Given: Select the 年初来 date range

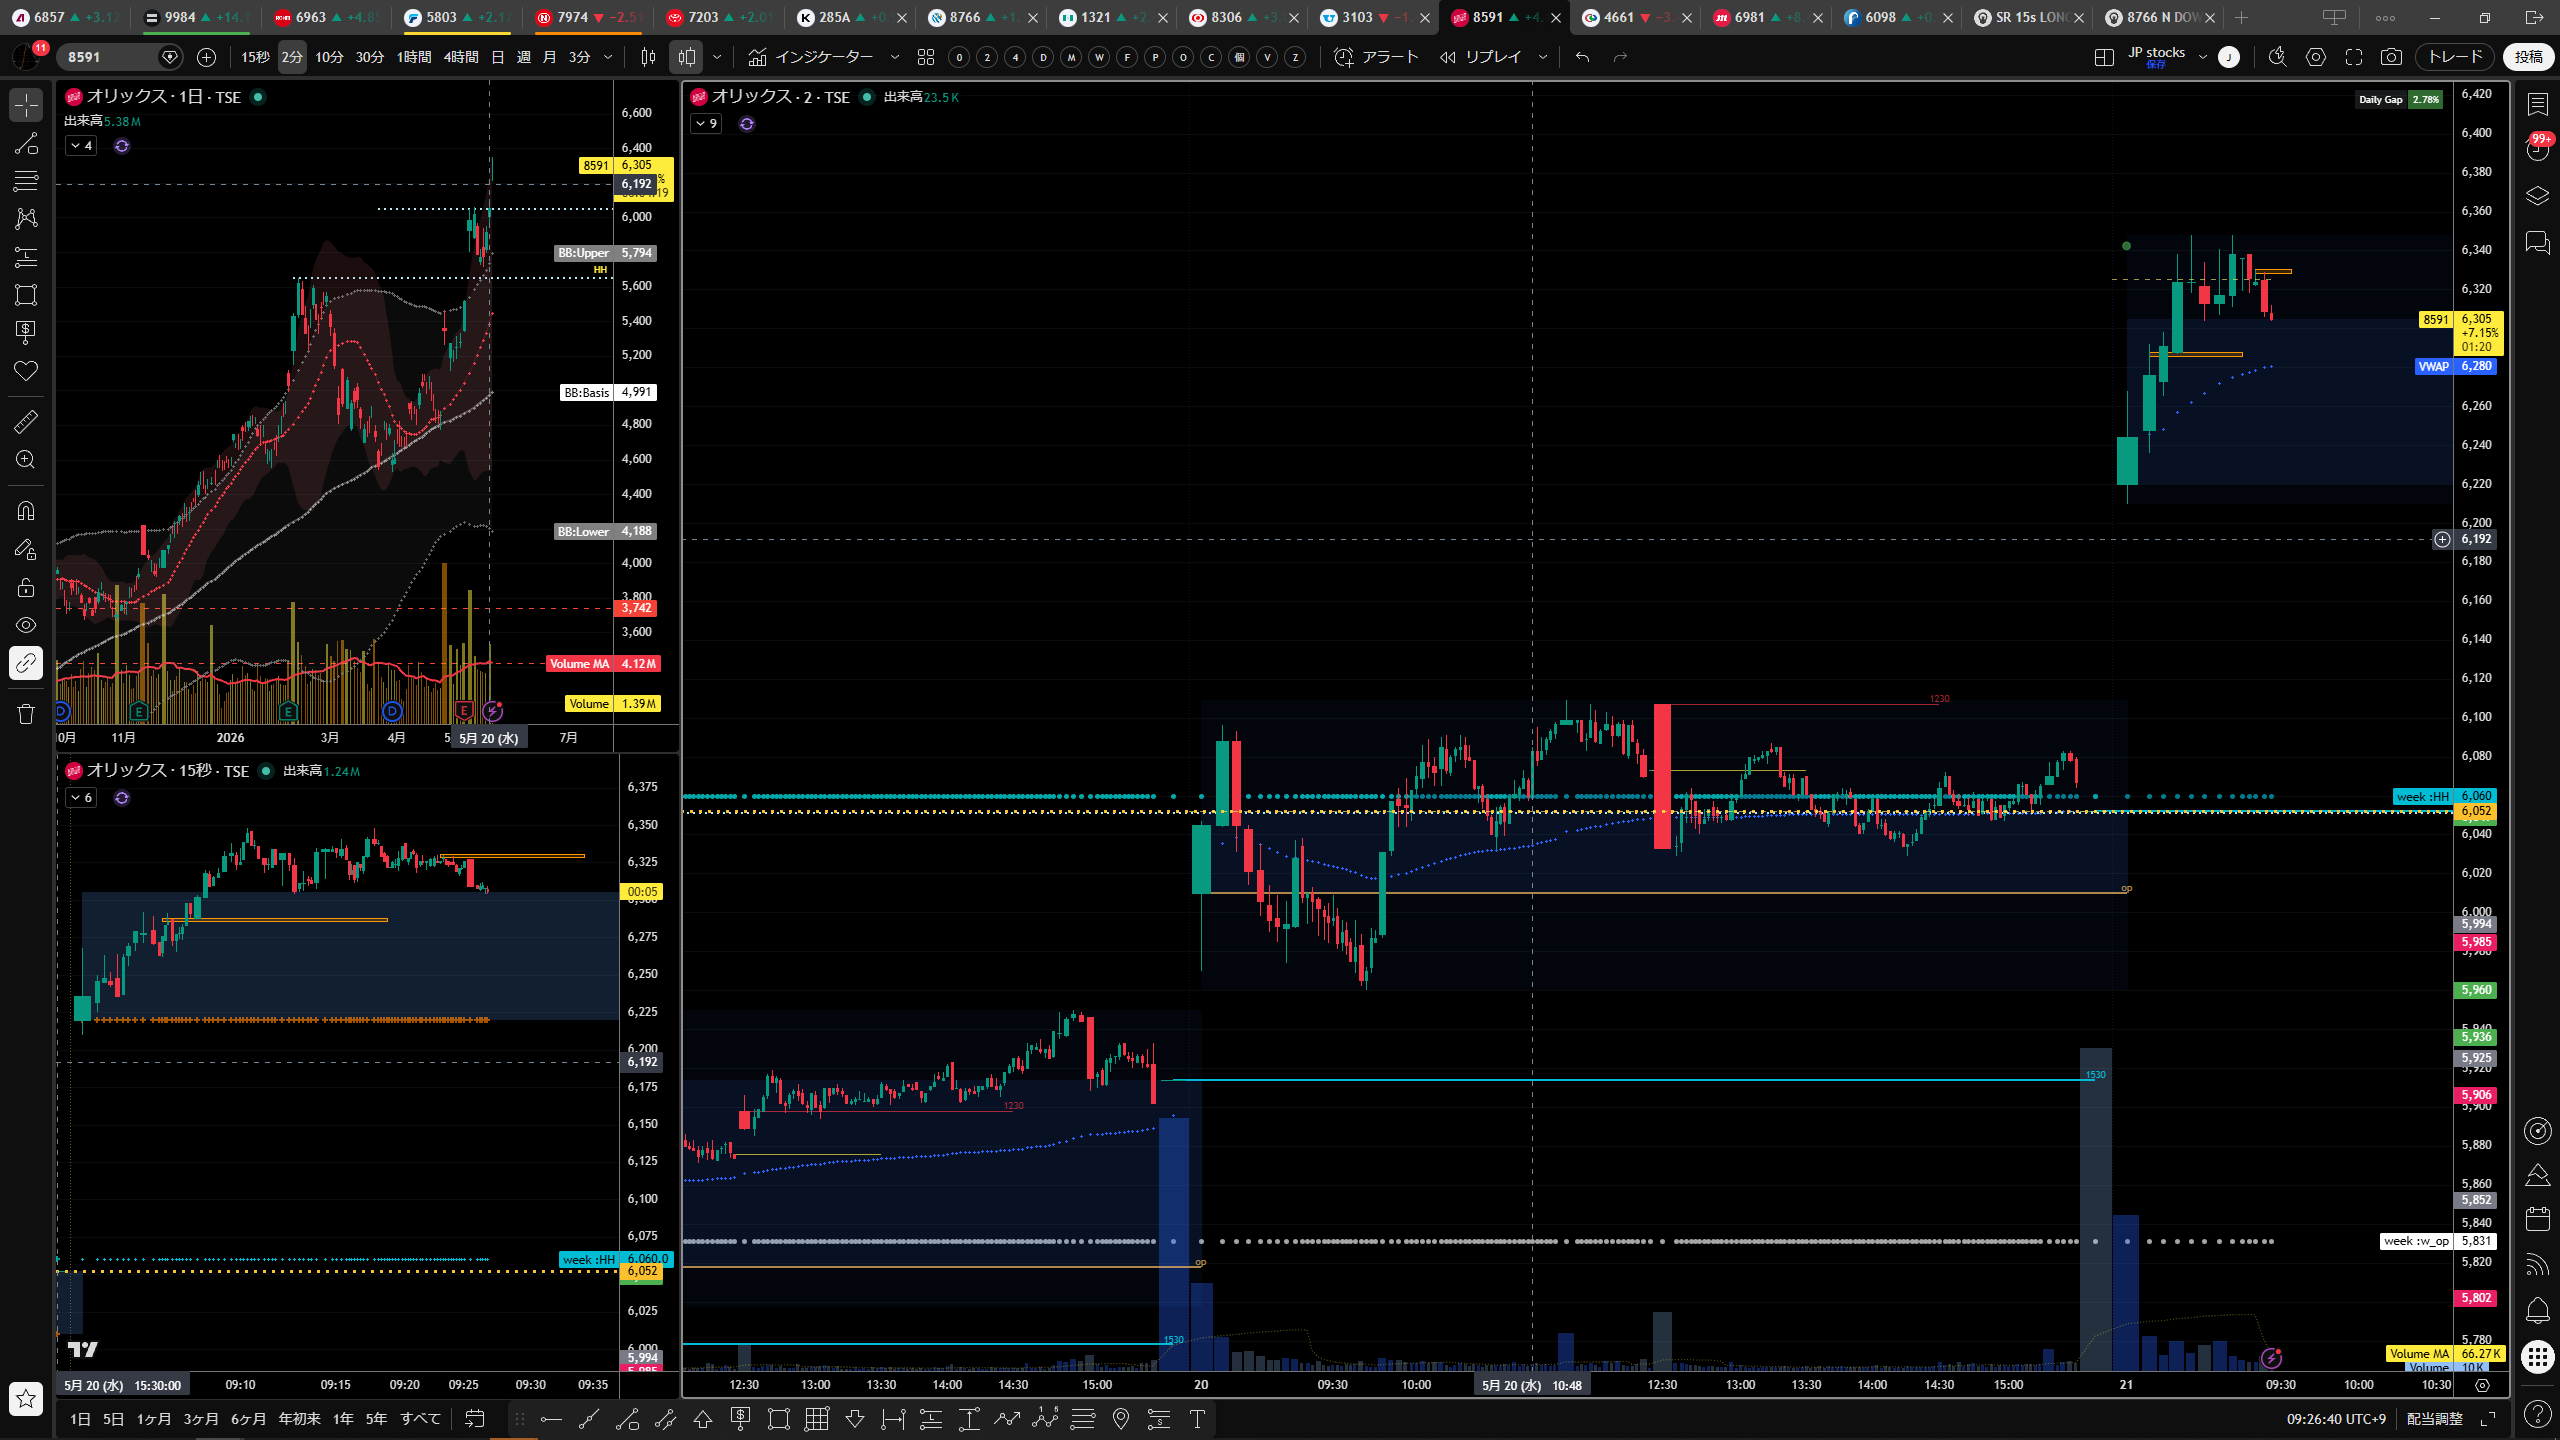Looking at the screenshot, I should 299,1419.
